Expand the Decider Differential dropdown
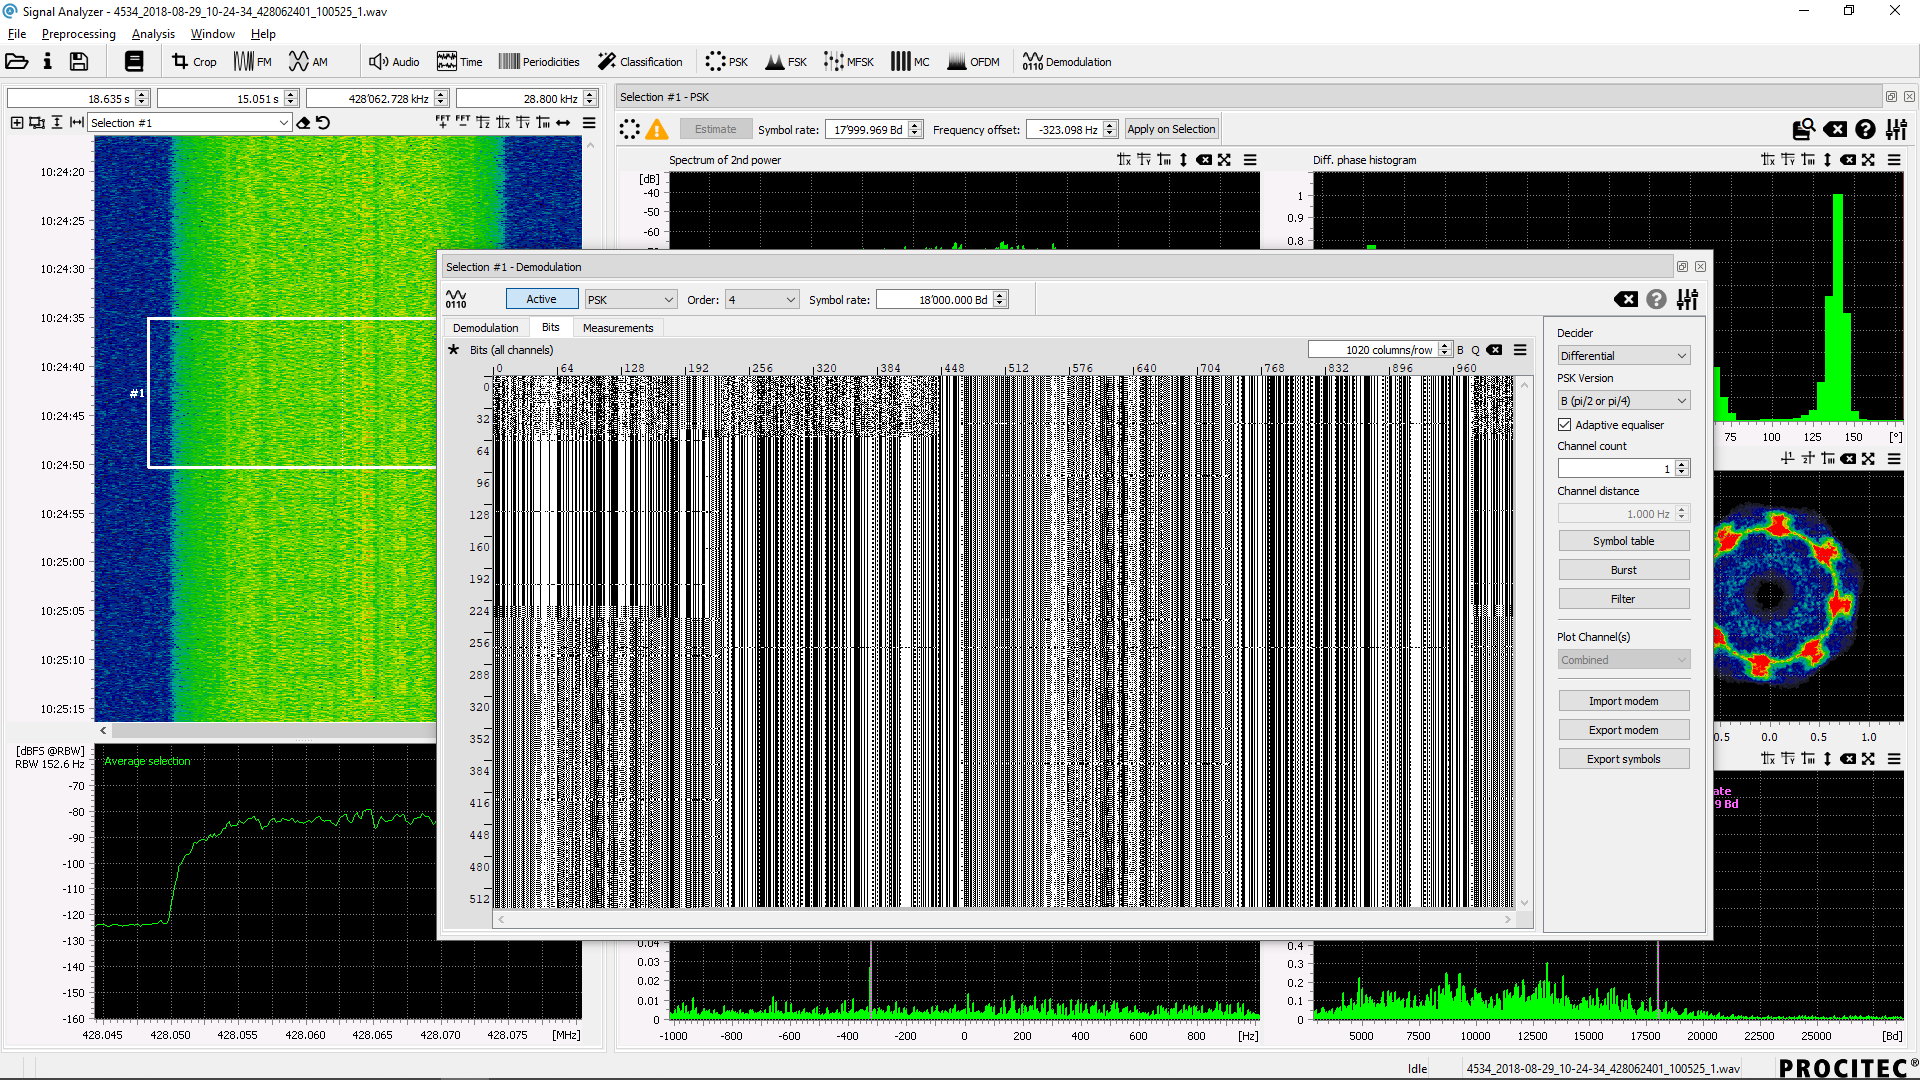Screen dimensions: 1920x1080 tap(1623, 356)
